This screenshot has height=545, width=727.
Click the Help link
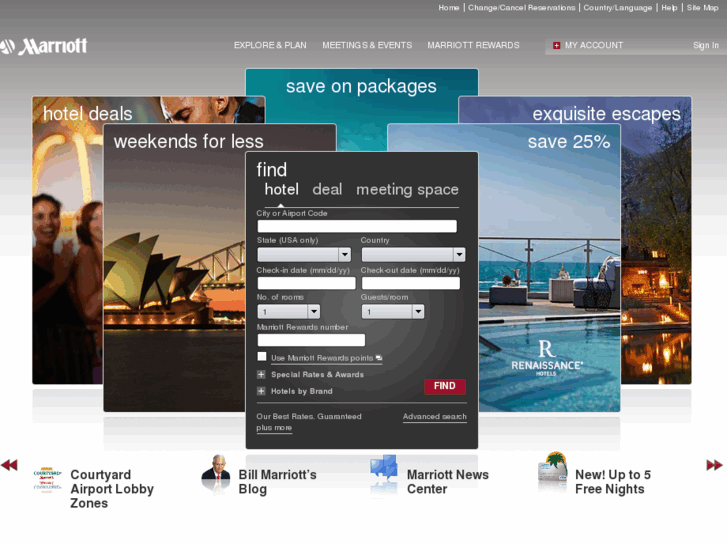click(x=669, y=8)
